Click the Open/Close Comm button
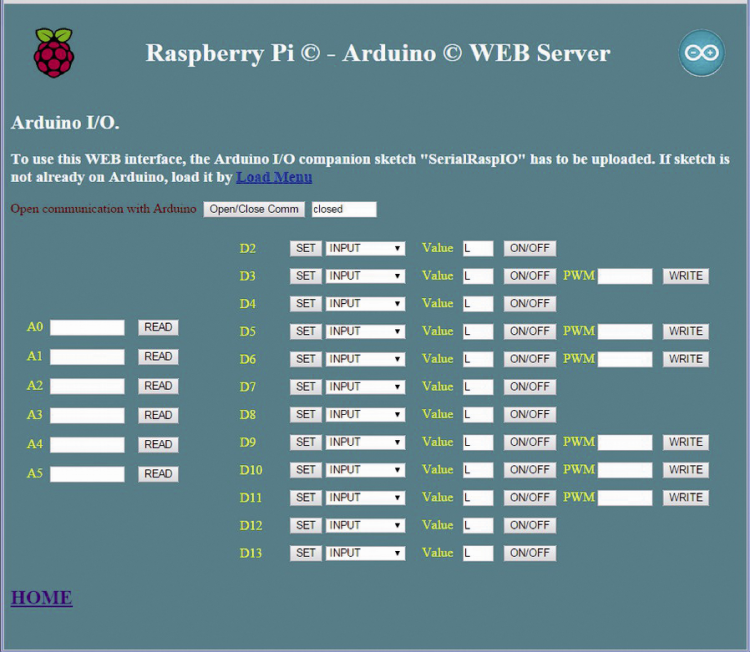Screen dimensions: 750x652 pos(254,209)
